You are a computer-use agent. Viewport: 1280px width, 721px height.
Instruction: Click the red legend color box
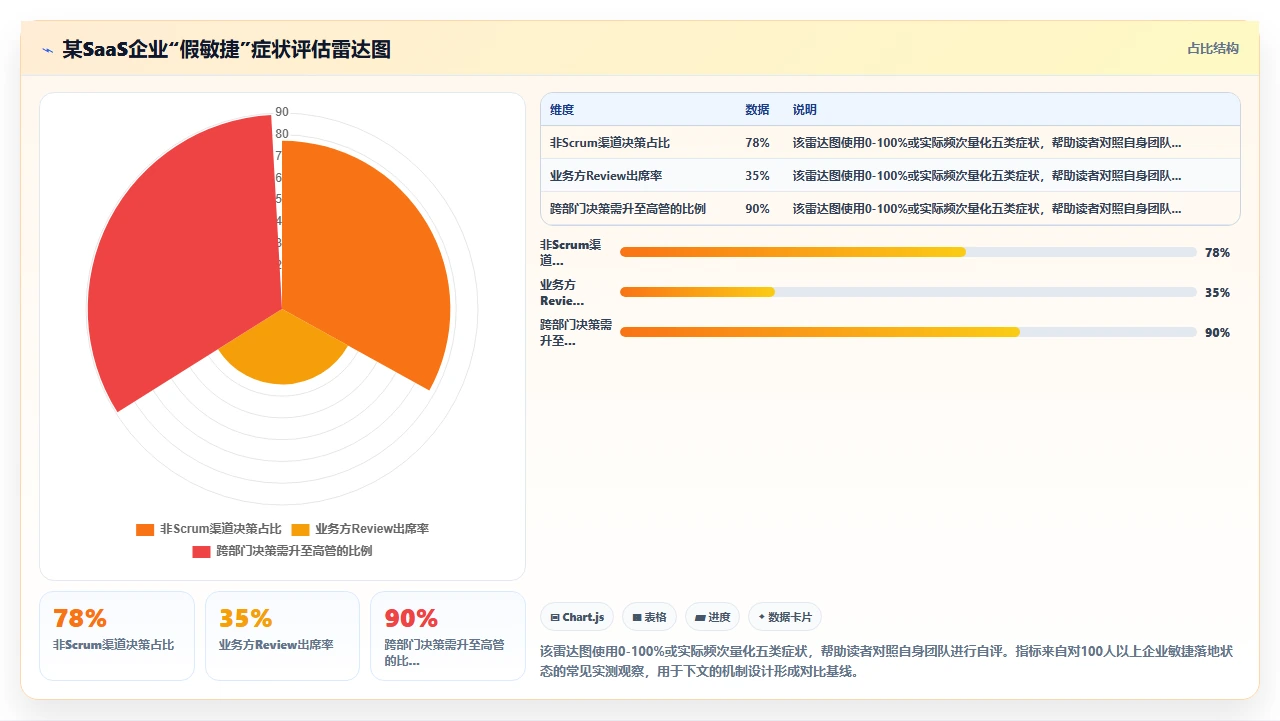tap(201, 551)
